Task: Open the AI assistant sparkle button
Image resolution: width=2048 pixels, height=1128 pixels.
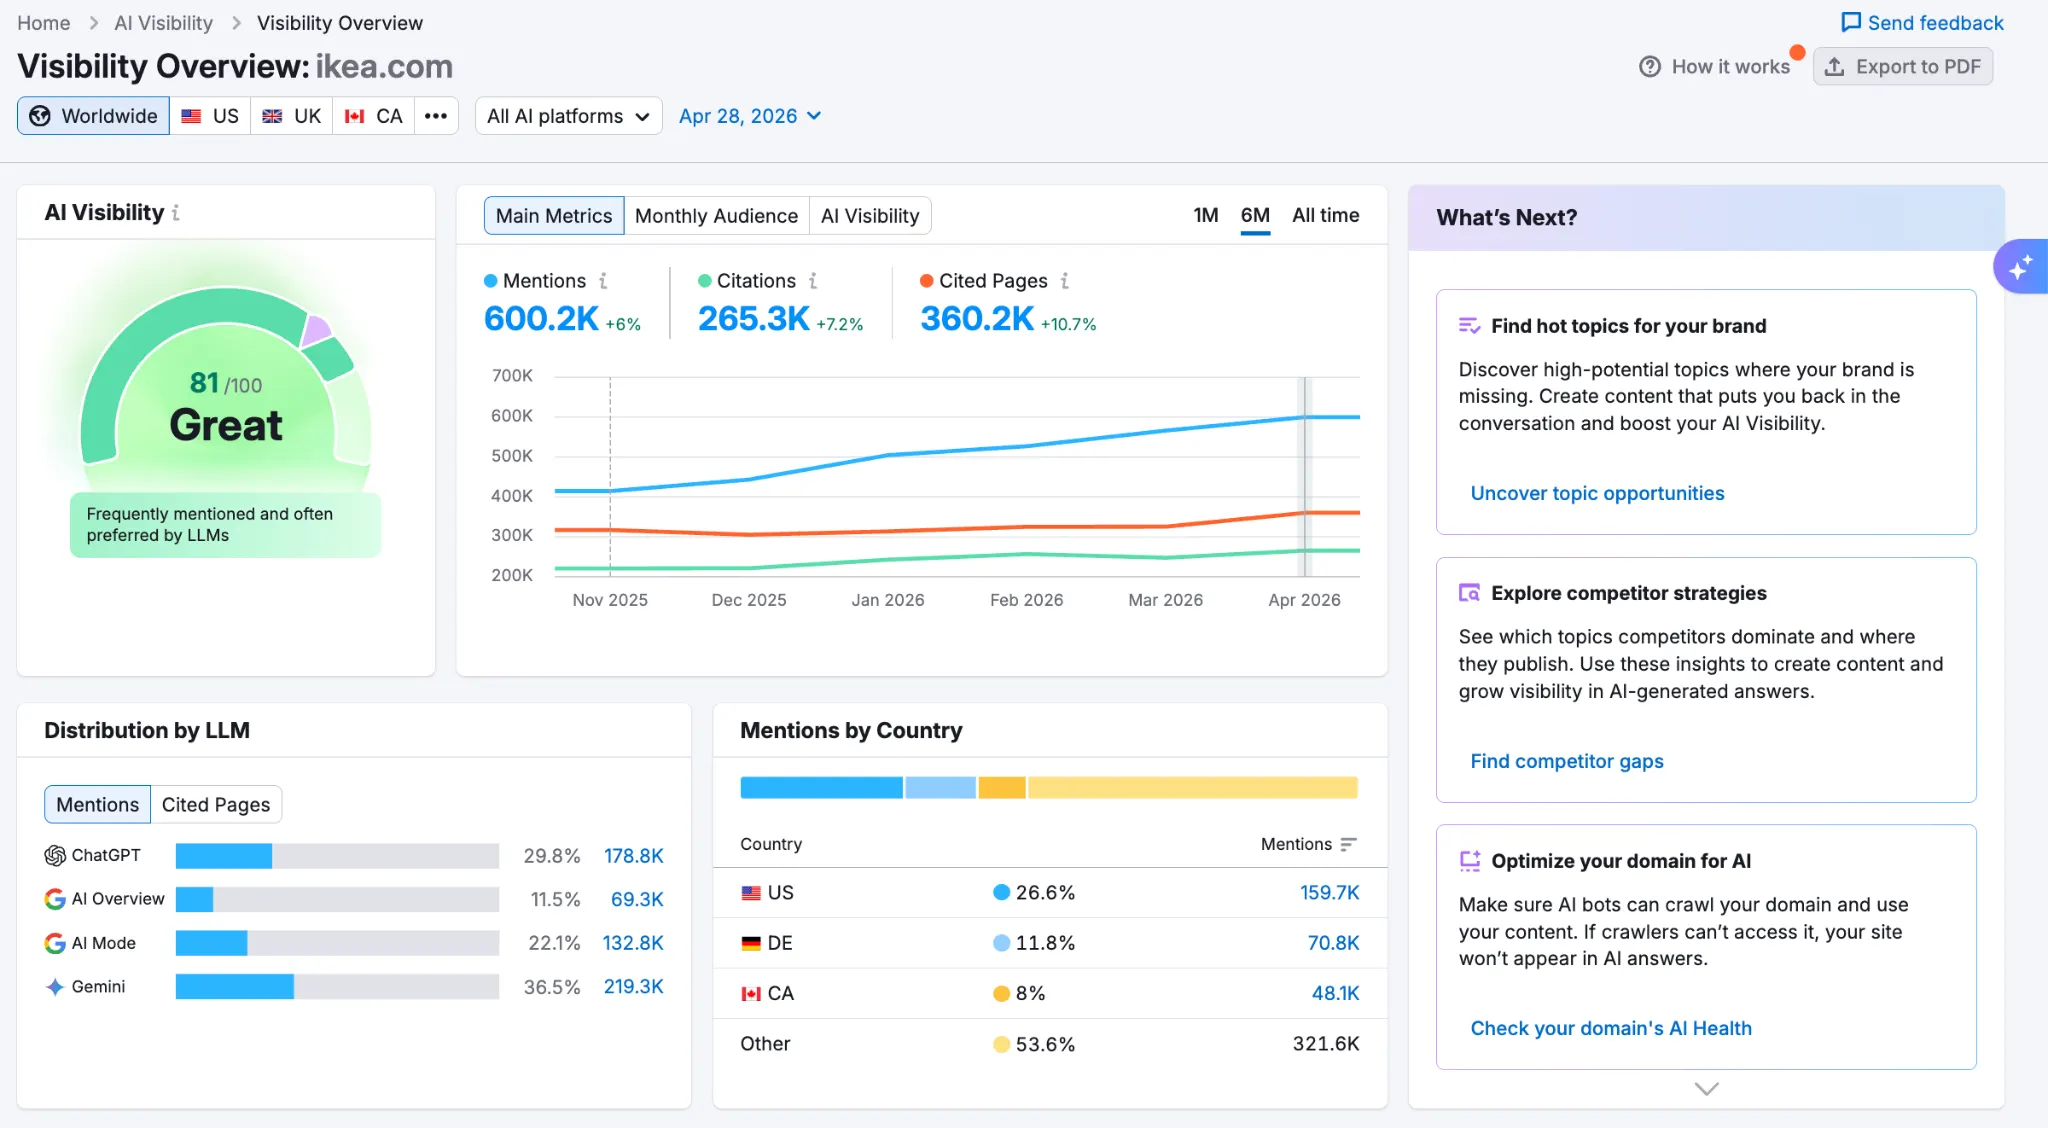Action: pyautogui.click(x=2020, y=267)
